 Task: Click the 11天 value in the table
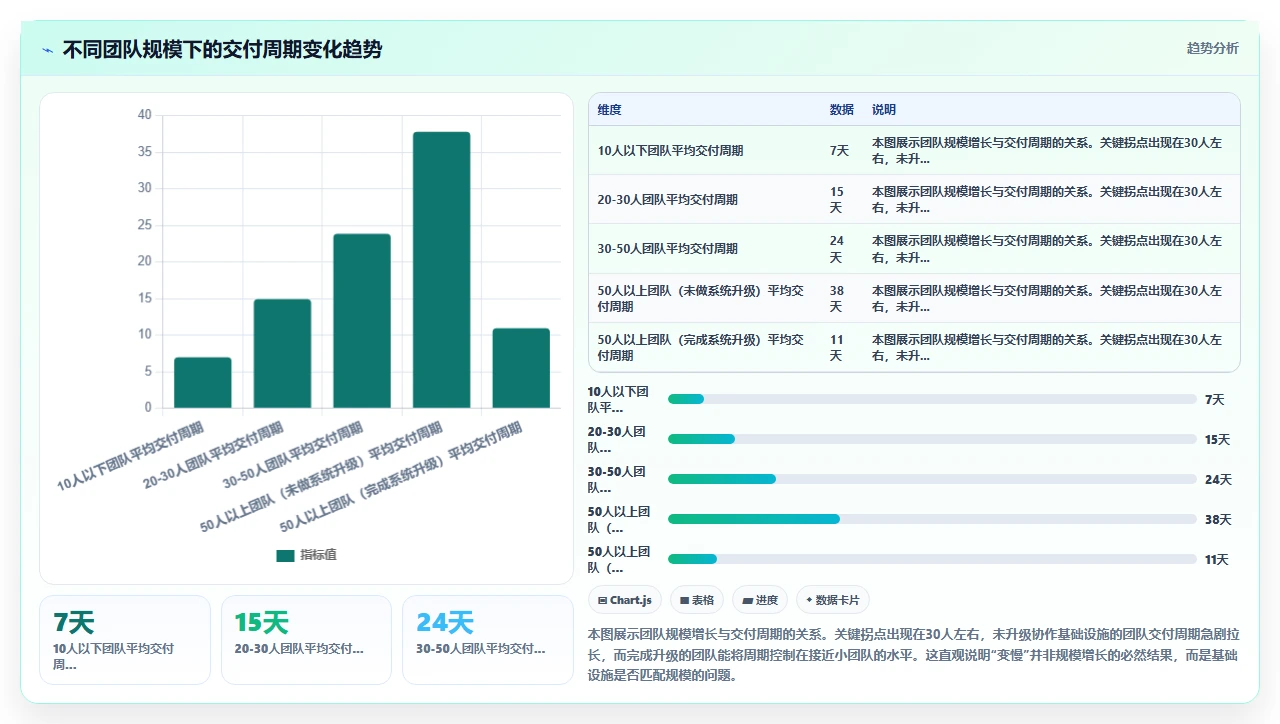(x=837, y=347)
